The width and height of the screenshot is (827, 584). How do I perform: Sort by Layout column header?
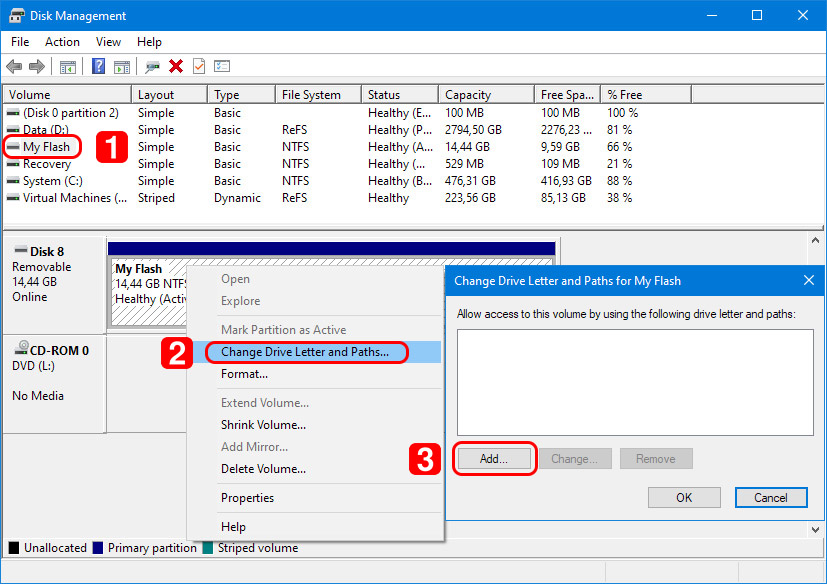[169, 94]
